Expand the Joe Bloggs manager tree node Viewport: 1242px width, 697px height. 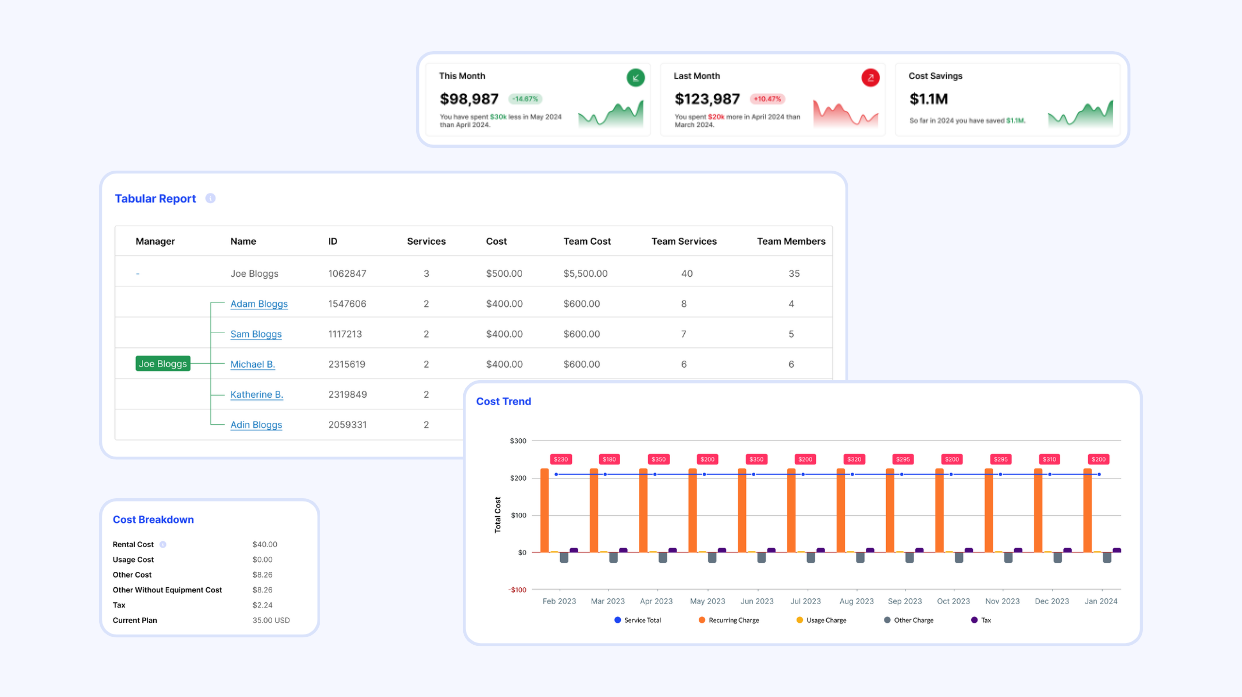(162, 364)
